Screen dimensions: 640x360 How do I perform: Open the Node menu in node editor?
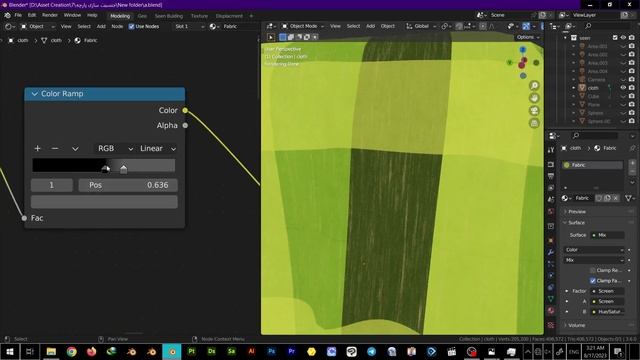(x=117, y=27)
